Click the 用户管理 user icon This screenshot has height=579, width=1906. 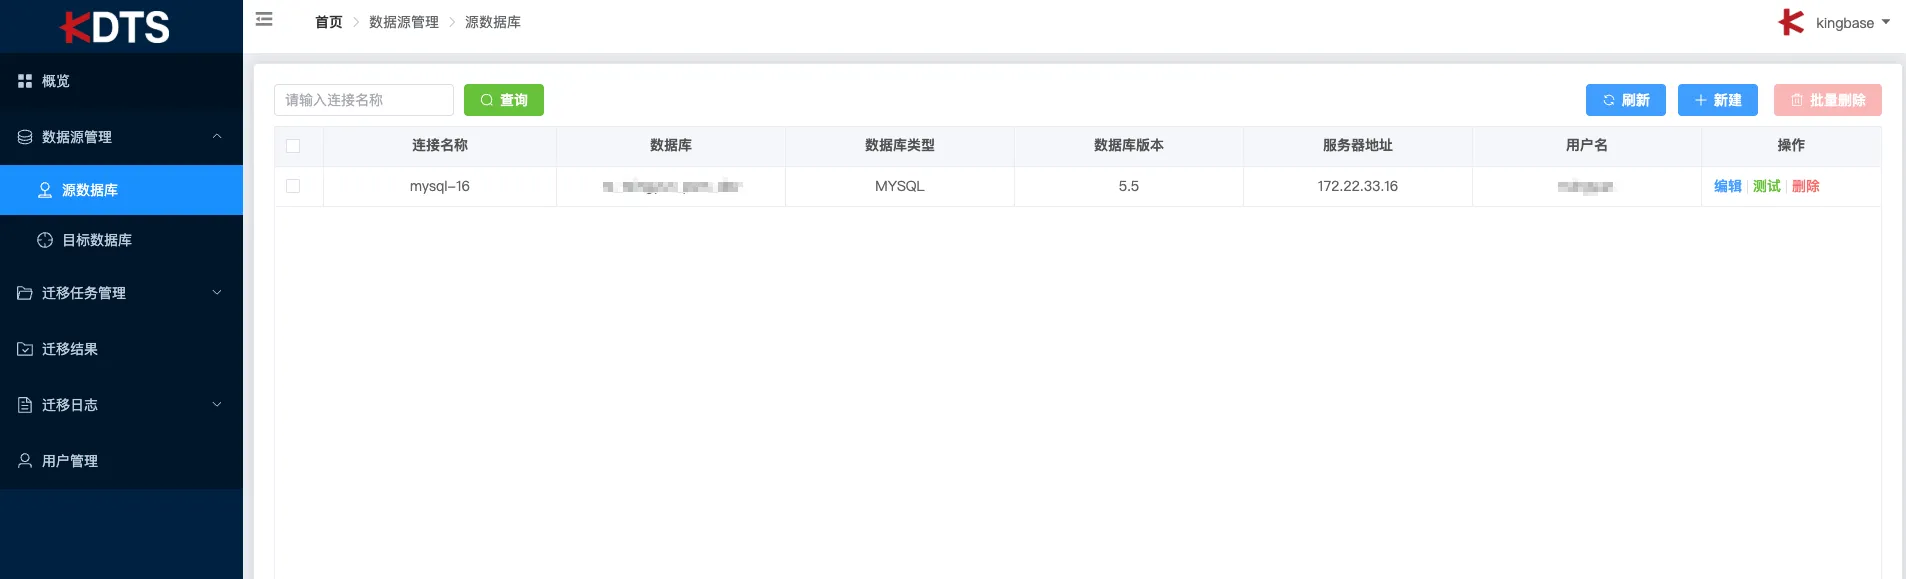25,461
